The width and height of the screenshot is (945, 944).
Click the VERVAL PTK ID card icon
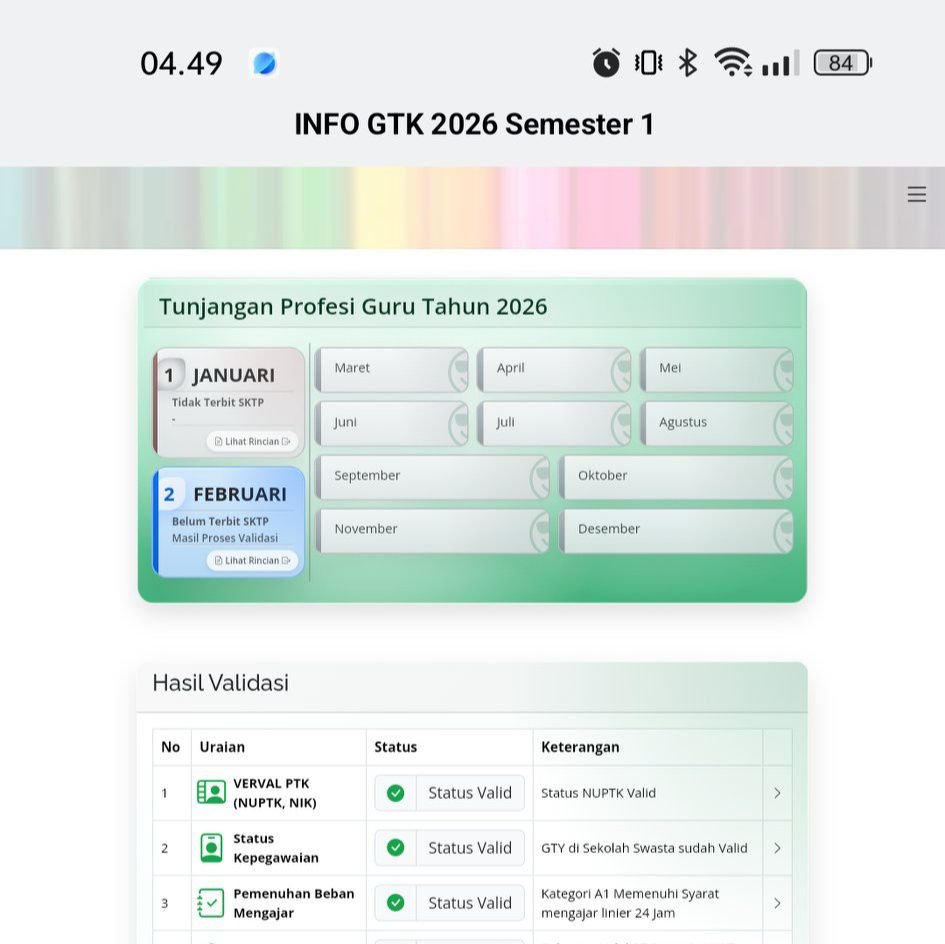click(212, 792)
